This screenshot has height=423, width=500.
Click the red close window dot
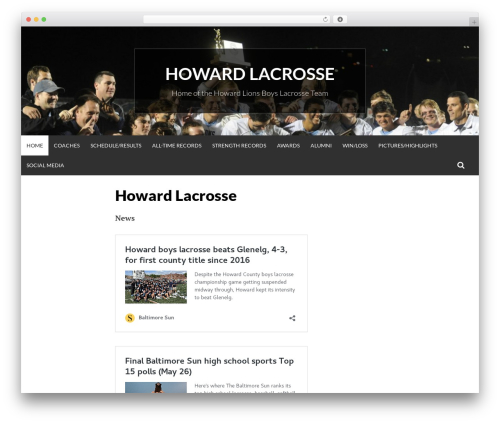pos(29,19)
